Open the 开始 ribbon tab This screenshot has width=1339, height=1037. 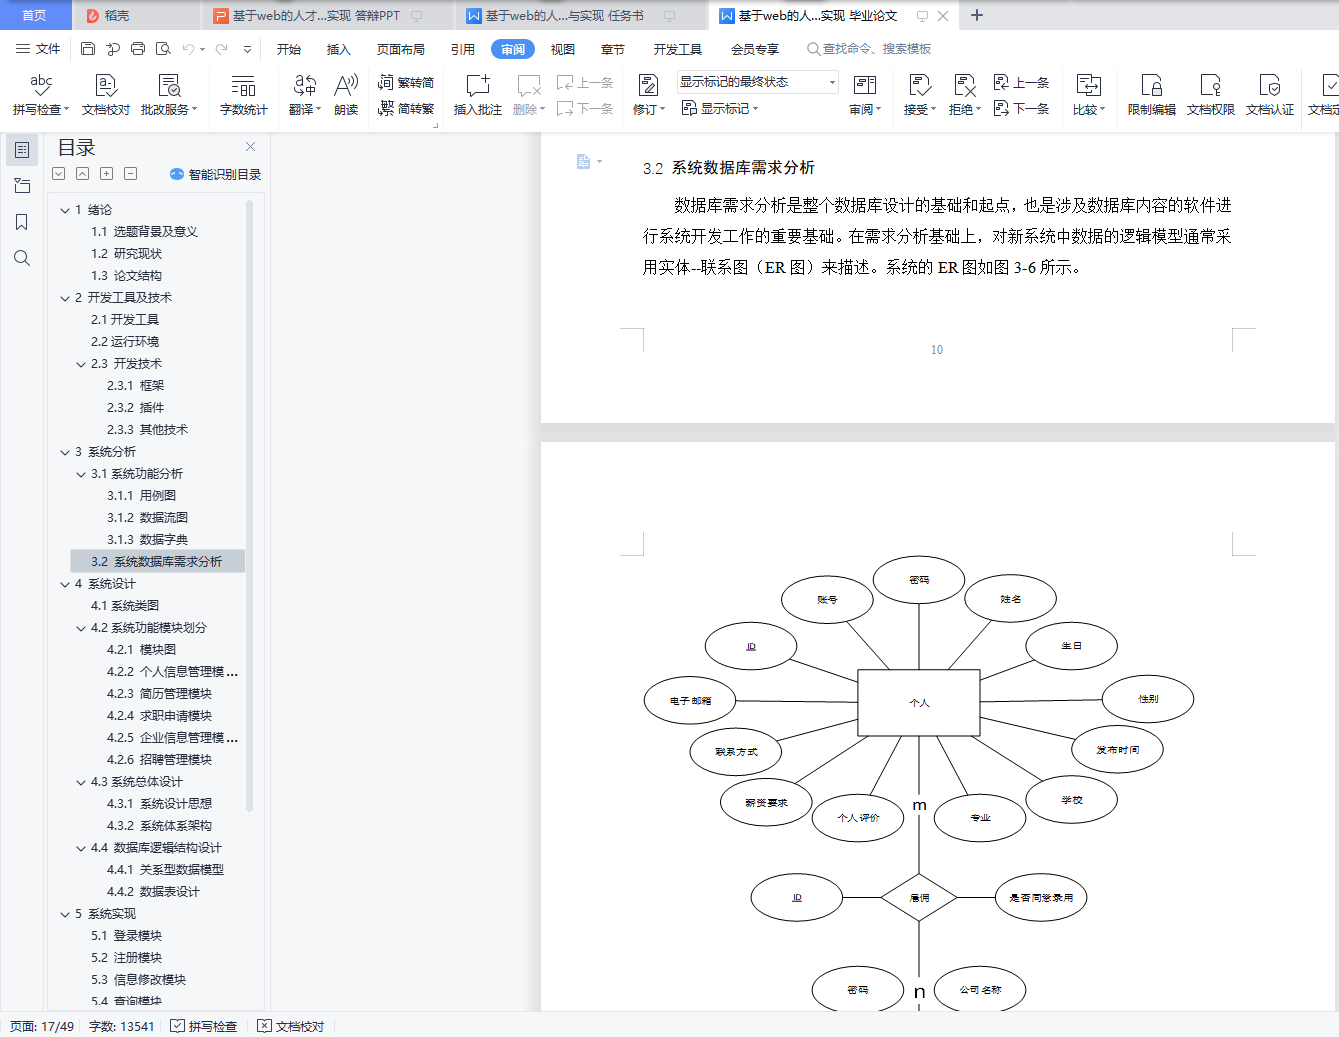point(289,49)
